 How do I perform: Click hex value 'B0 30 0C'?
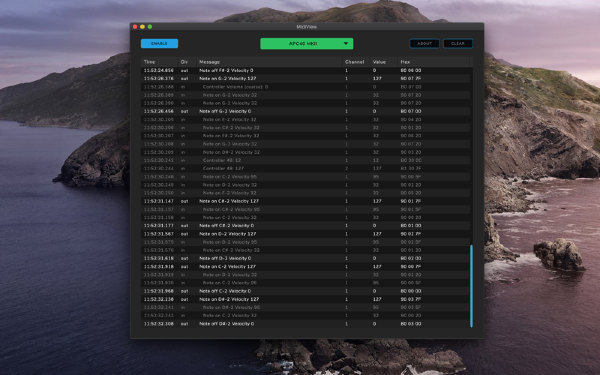[x=411, y=160]
